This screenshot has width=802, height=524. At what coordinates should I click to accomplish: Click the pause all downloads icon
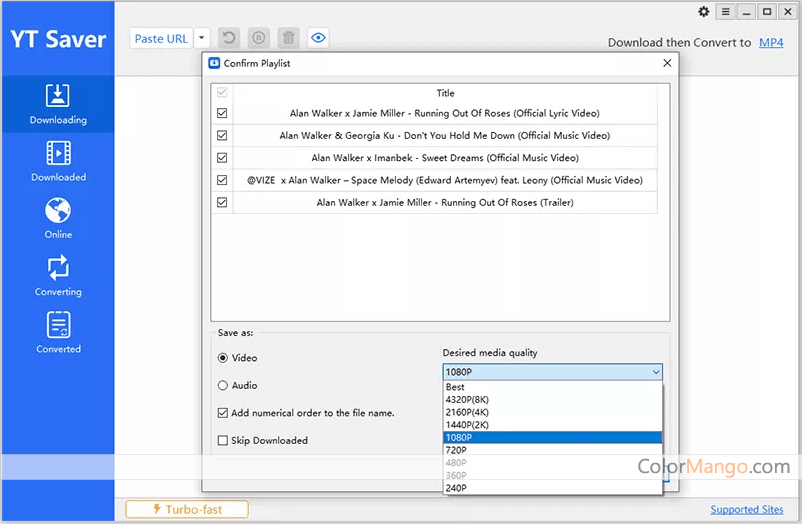click(259, 38)
